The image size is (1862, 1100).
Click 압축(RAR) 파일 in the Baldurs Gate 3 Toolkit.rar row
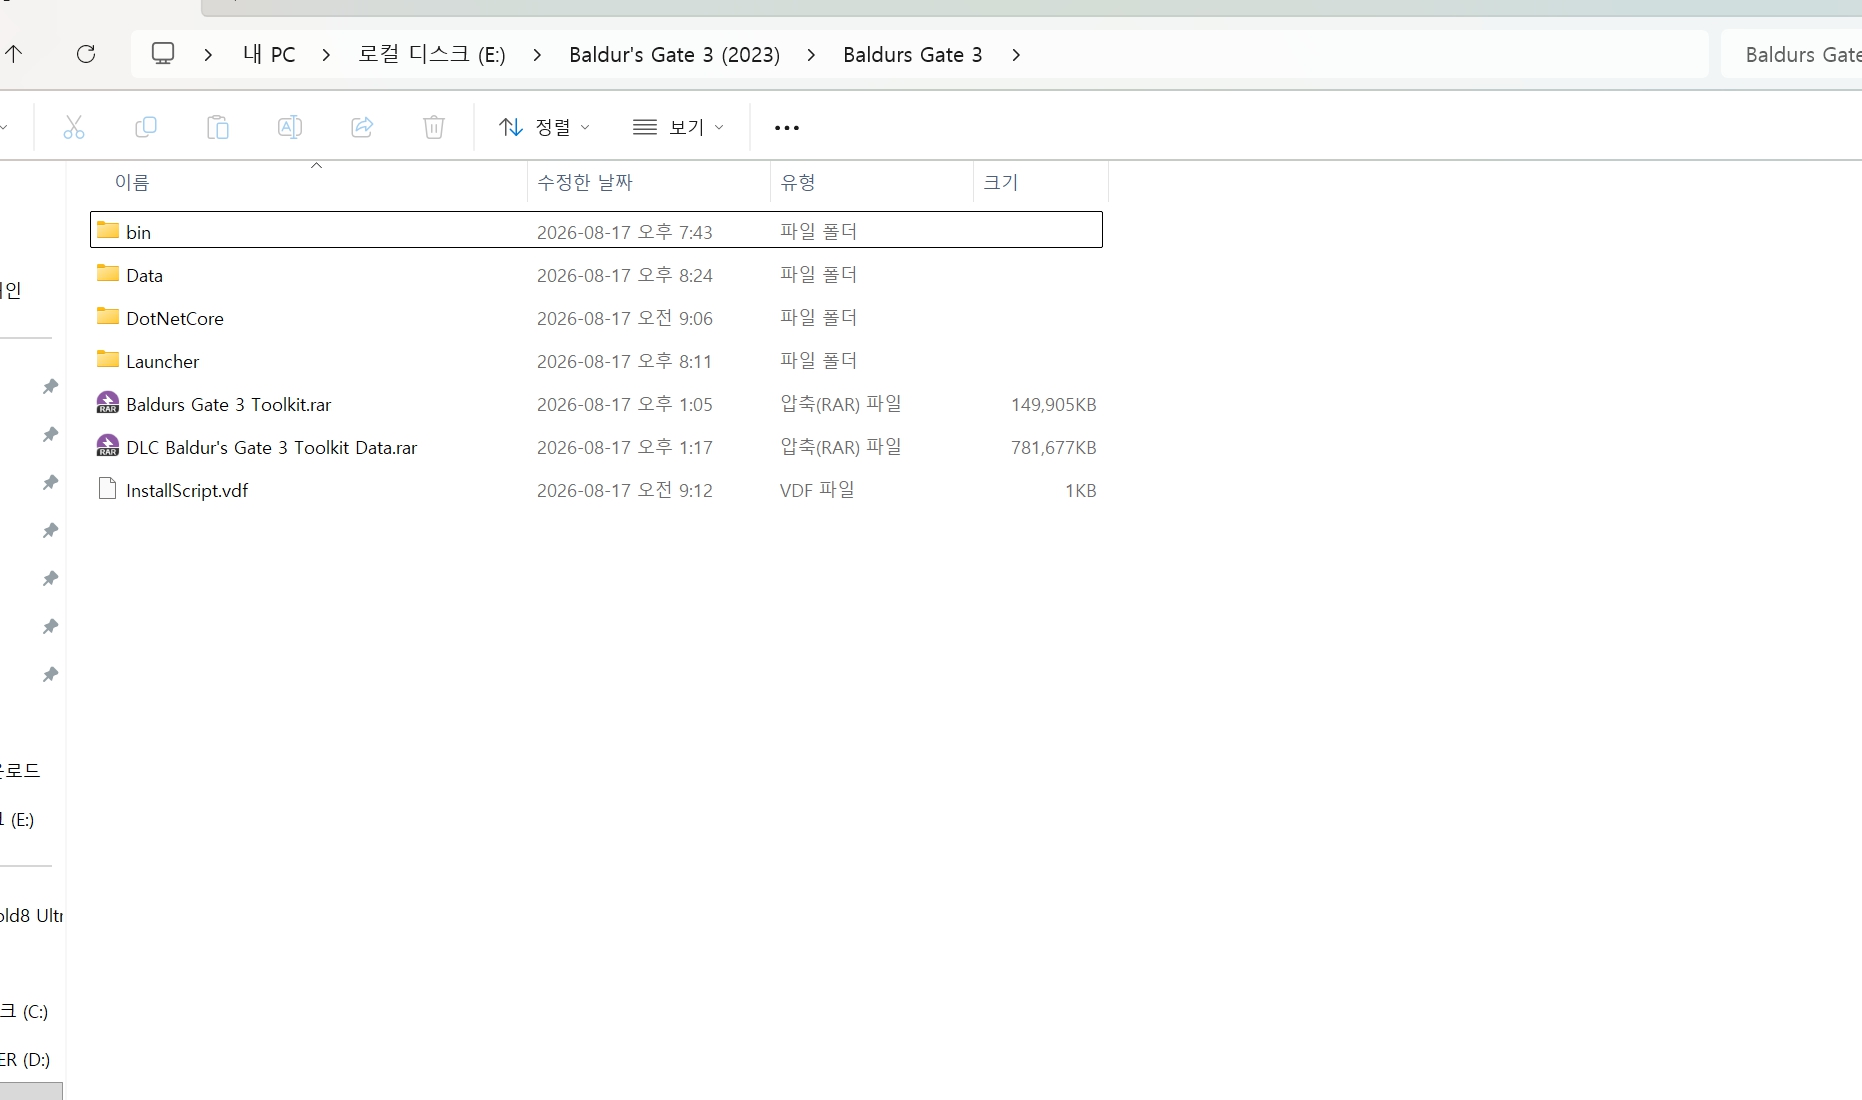(841, 404)
